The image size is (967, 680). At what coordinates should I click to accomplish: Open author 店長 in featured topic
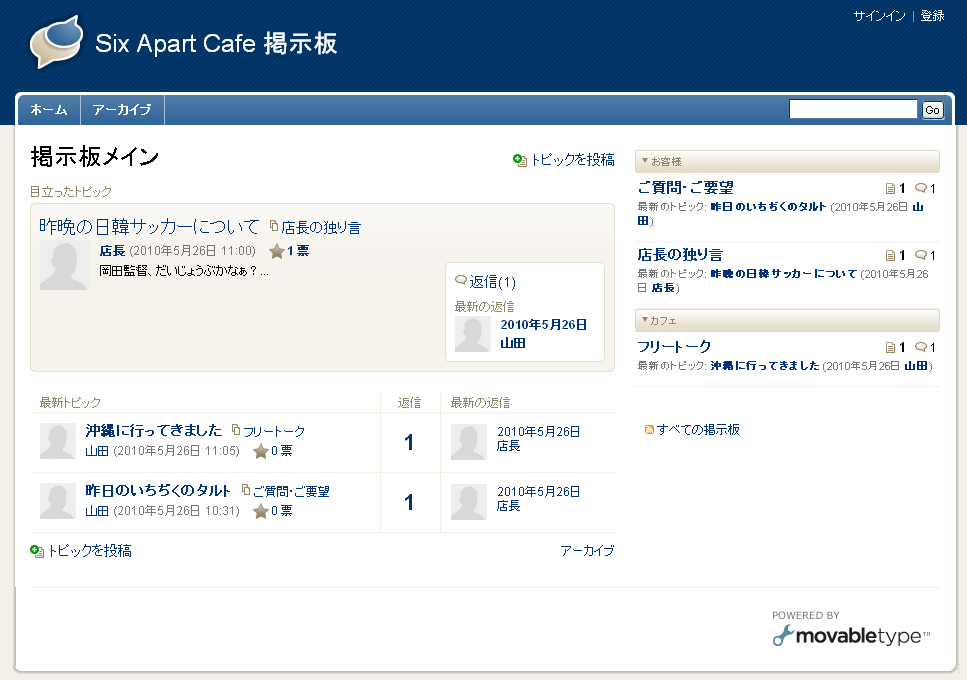point(112,251)
